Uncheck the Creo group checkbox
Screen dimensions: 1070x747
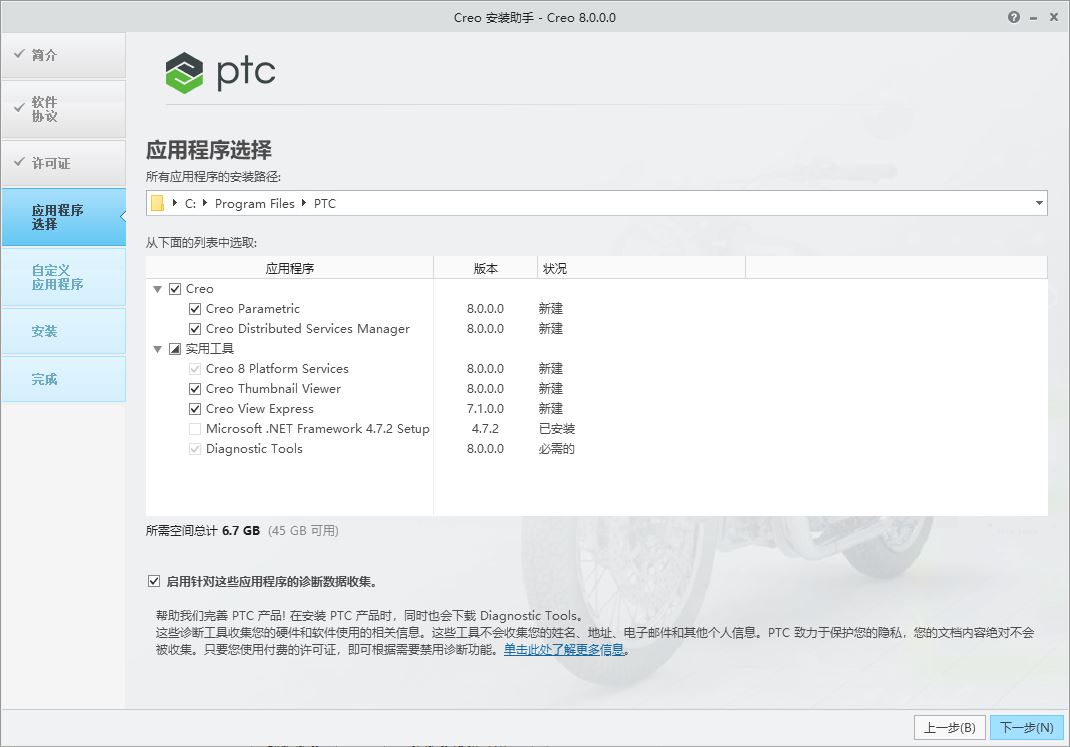(175, 289)
